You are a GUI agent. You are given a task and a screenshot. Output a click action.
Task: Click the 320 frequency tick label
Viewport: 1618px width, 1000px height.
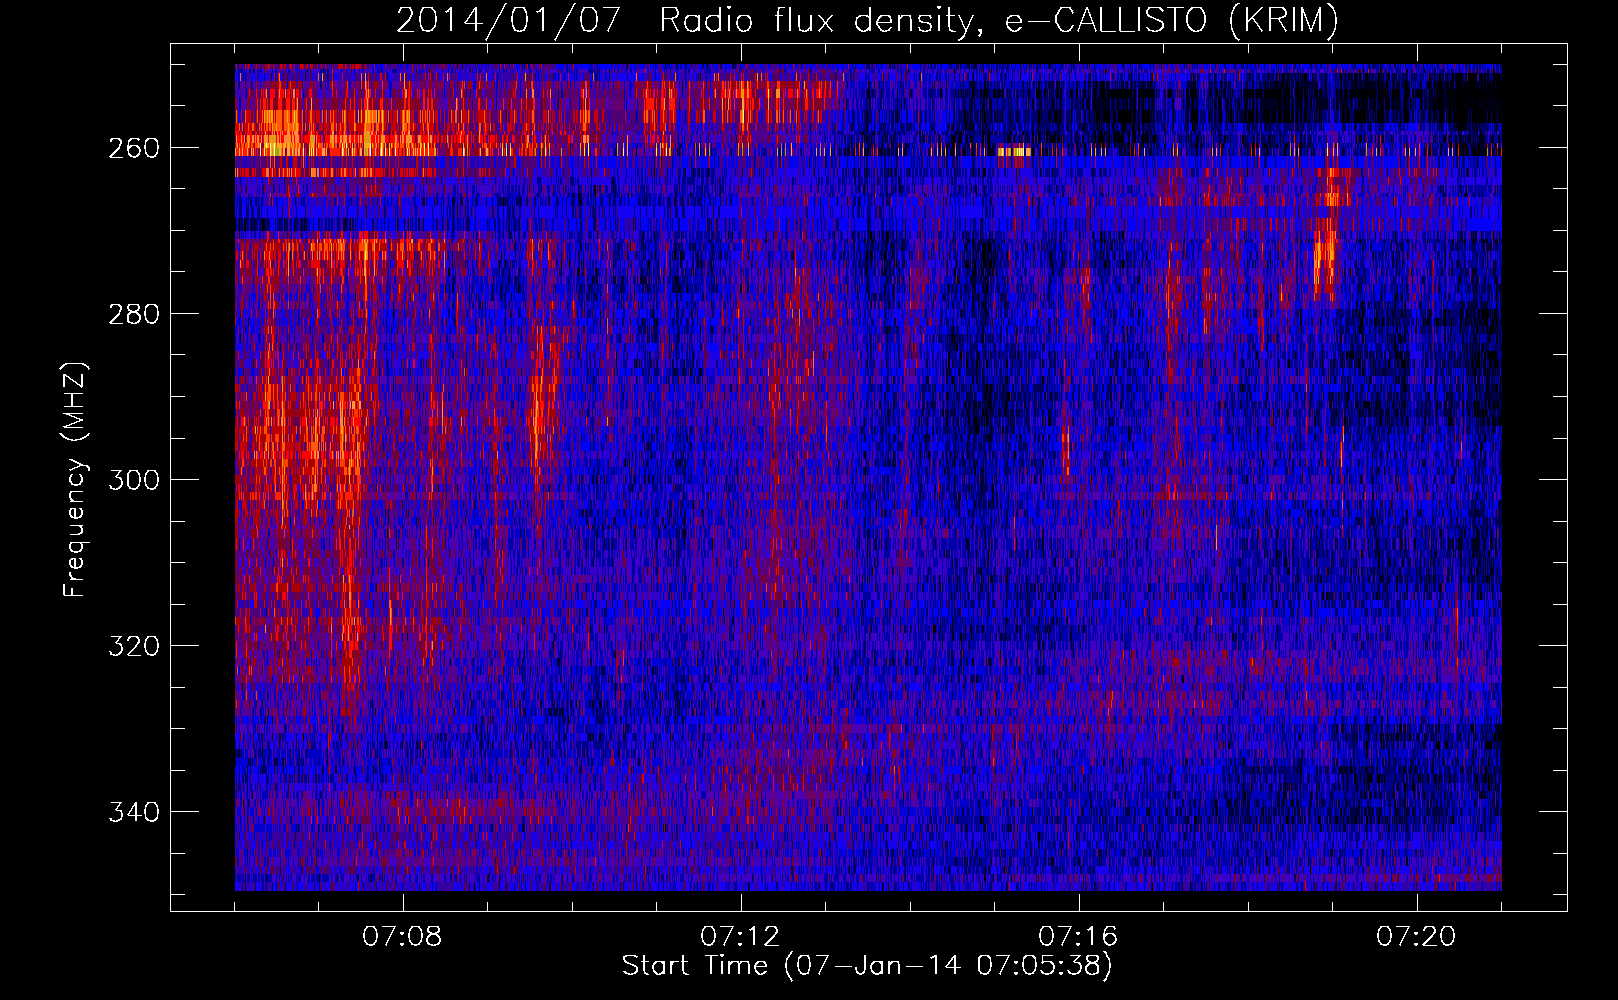tap(132, 646)
